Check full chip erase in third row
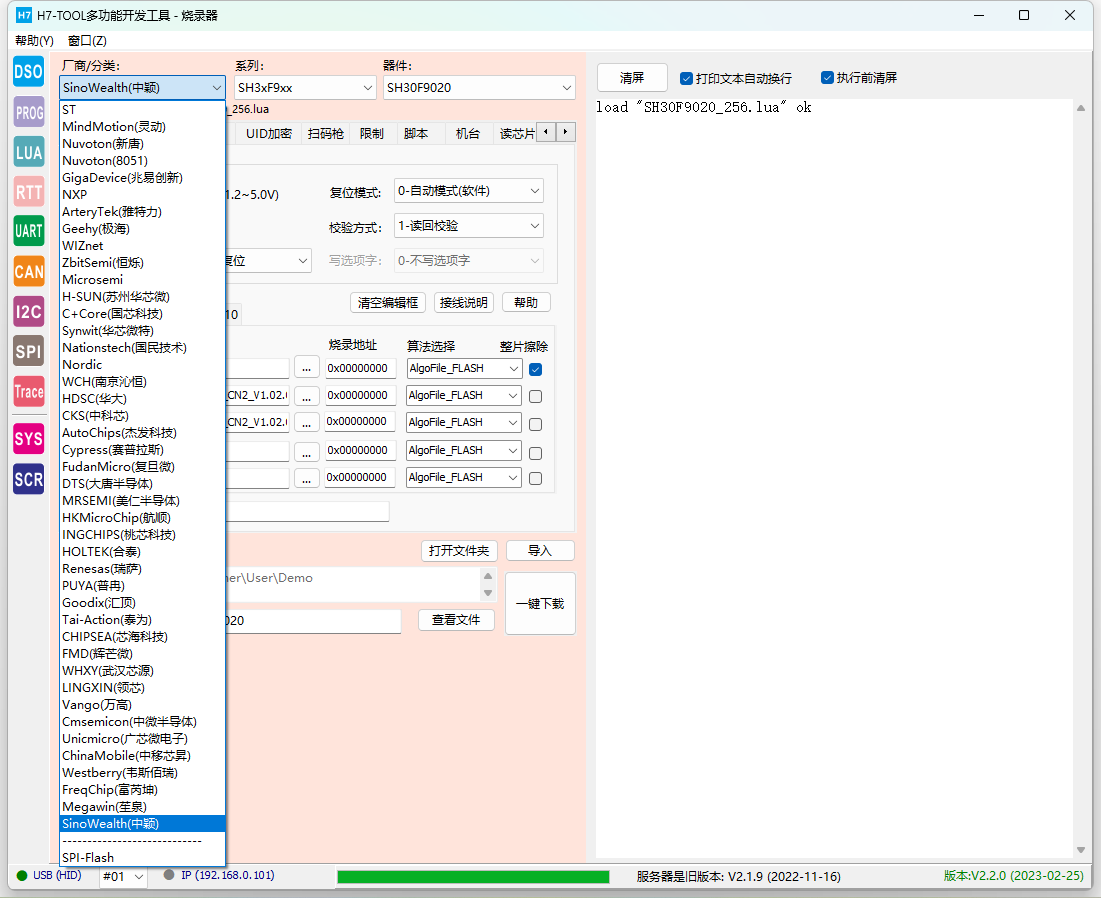Screen dimensions: 1101x898 click(x=536, y=424)
